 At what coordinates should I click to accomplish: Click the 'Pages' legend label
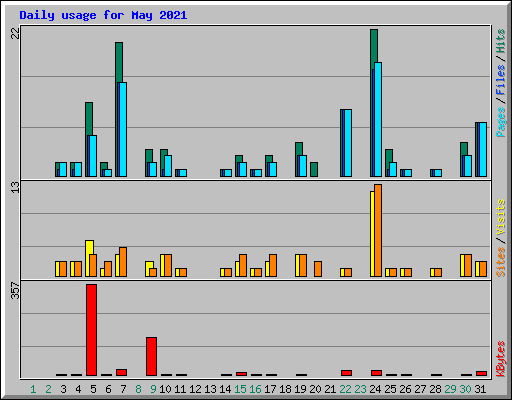(x=500, y=122)
